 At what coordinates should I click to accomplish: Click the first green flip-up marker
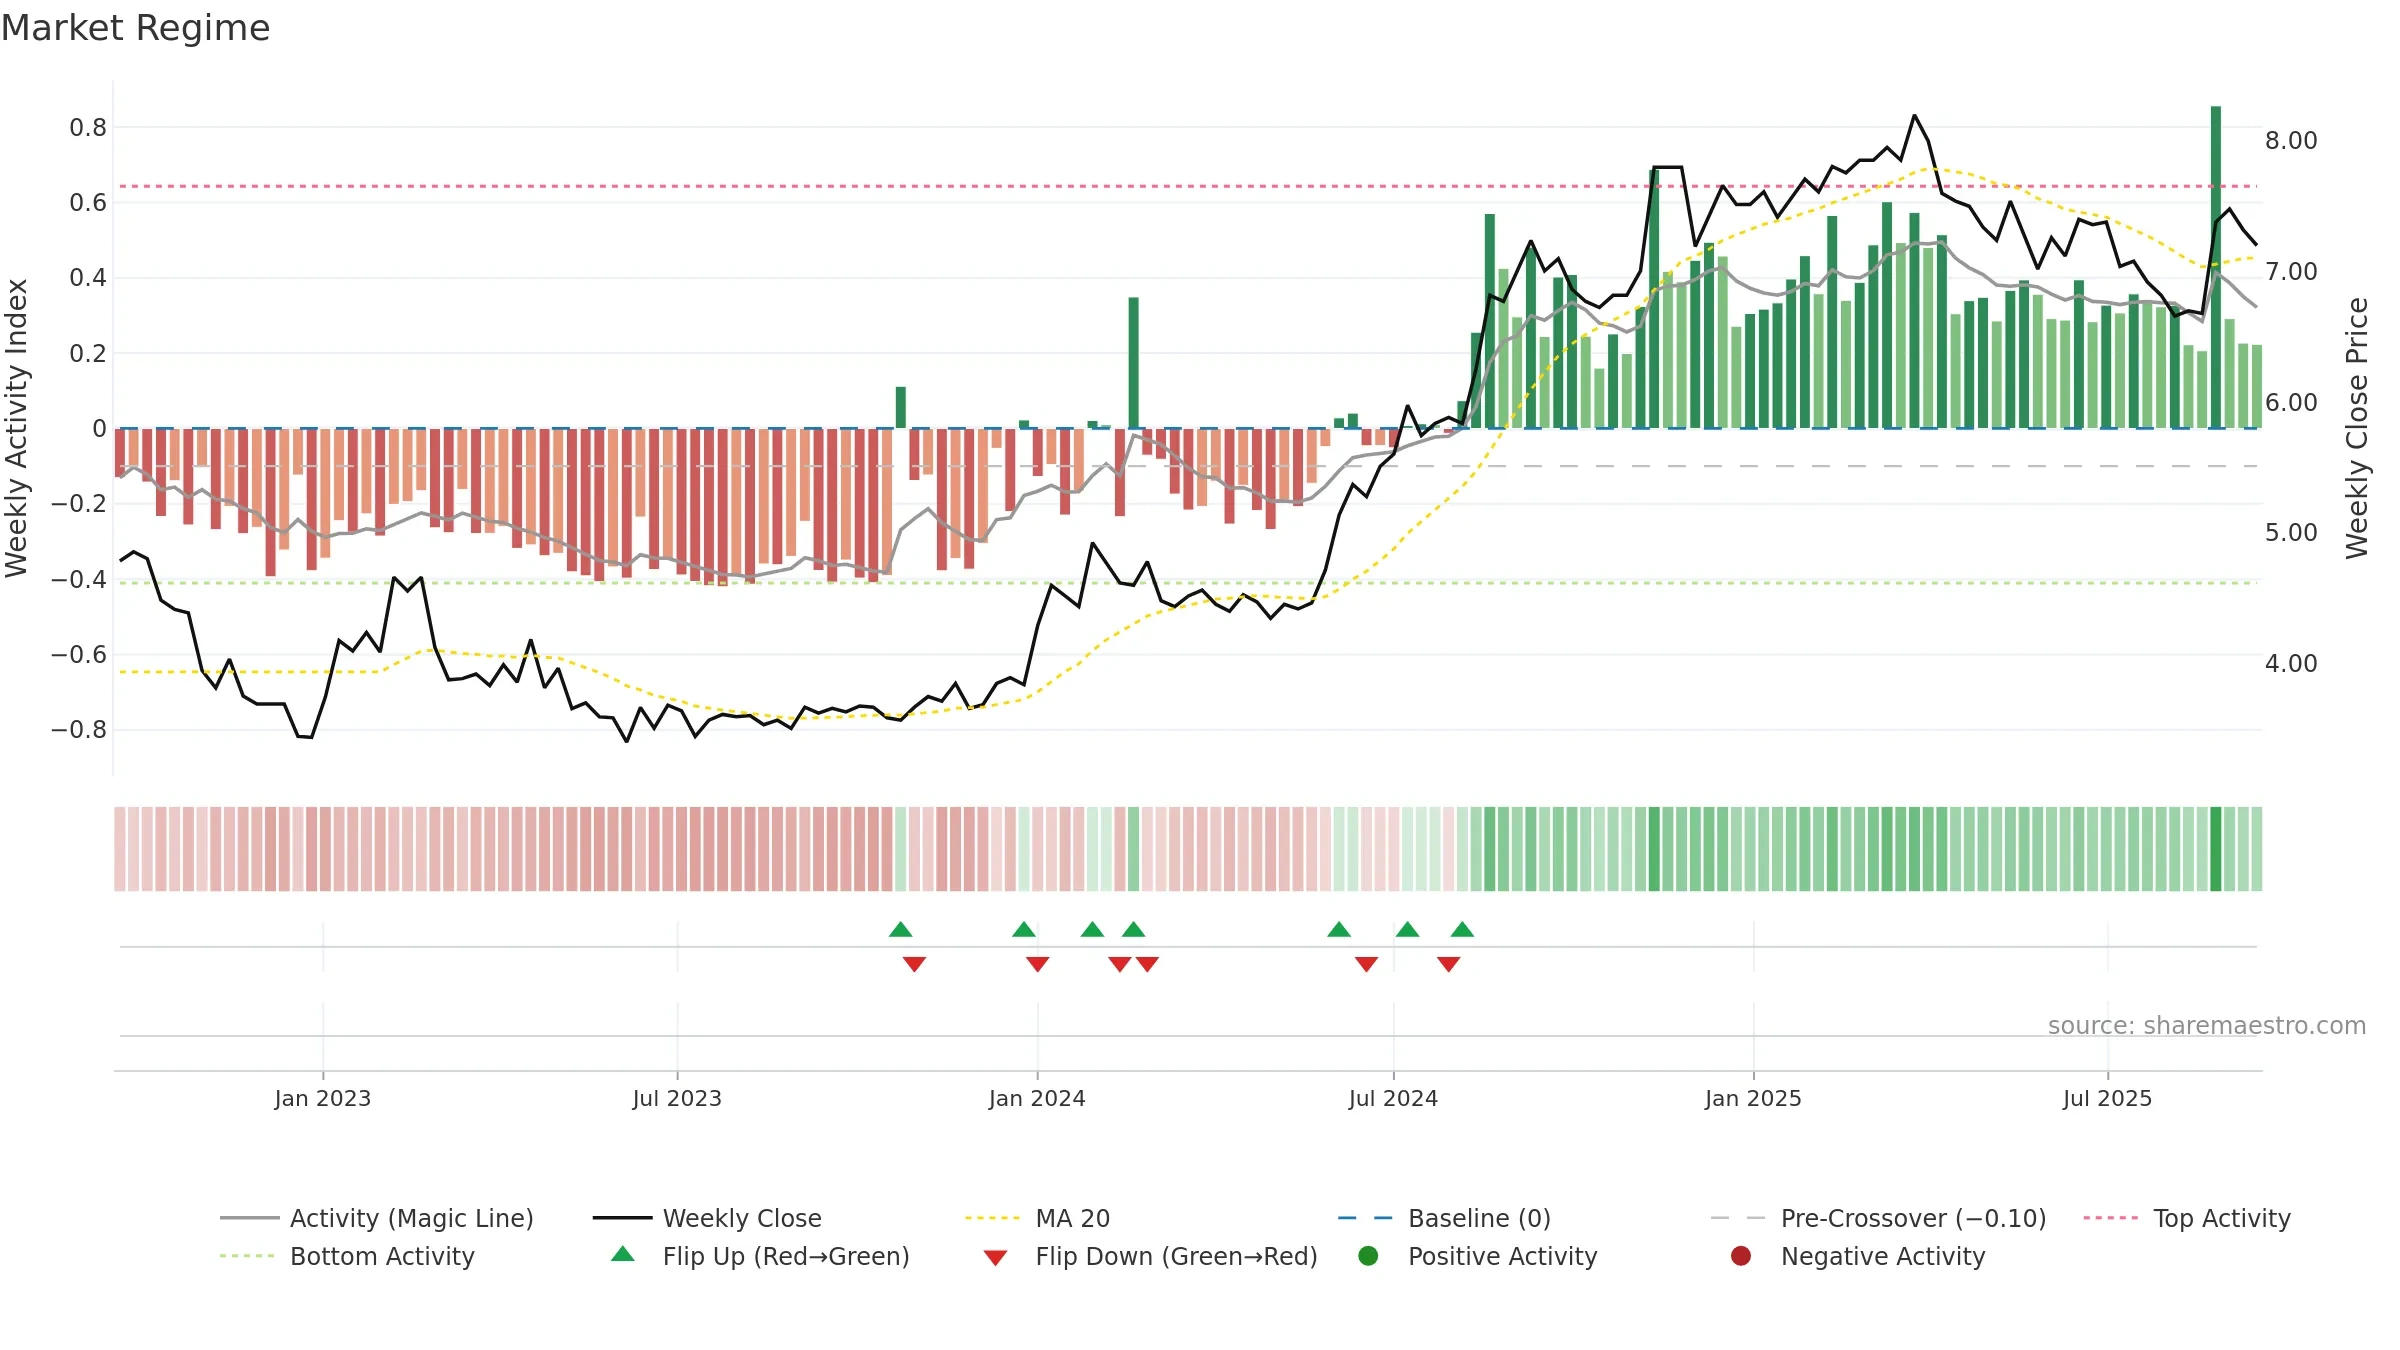pos(900,929)
